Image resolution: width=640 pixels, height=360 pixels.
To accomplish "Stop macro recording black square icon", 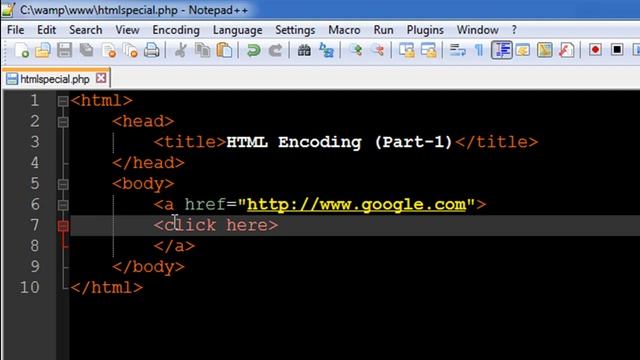I will point(617,50).
